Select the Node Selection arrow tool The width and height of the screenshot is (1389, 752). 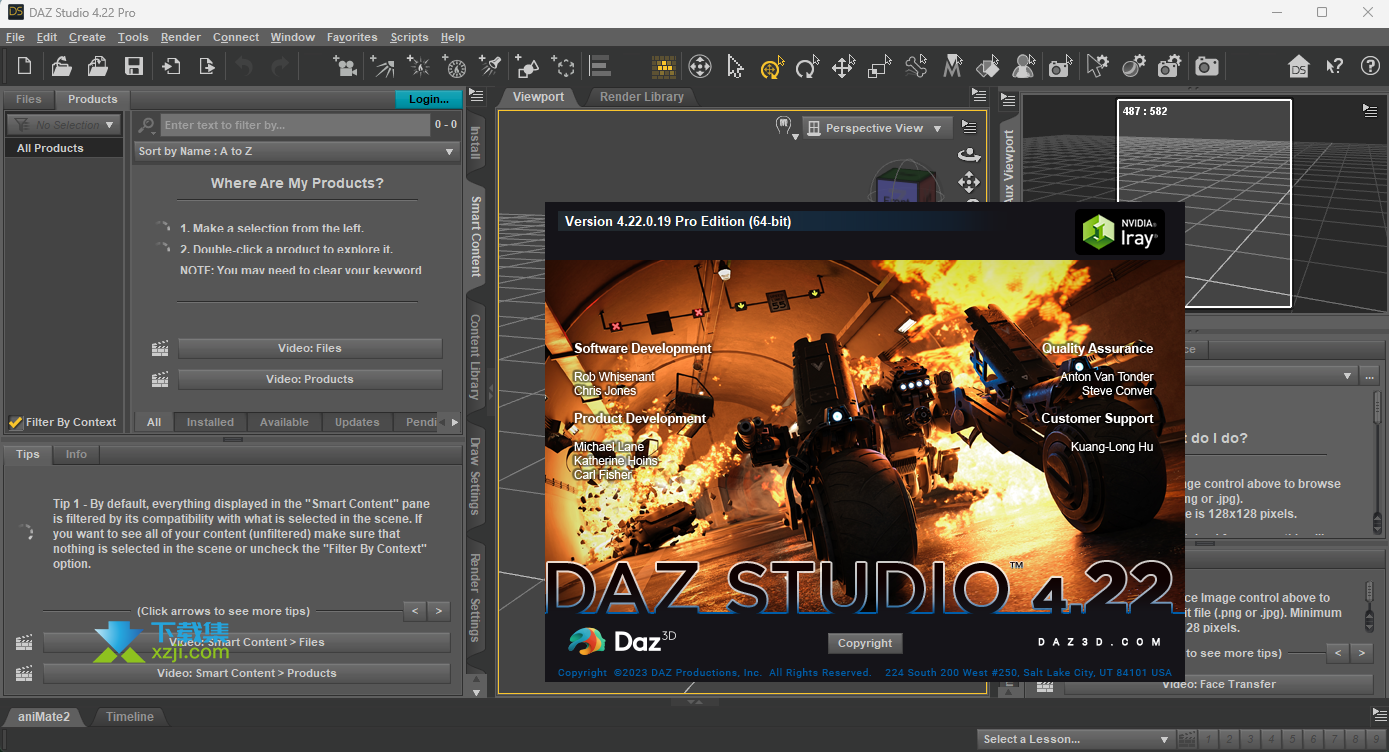pos(736,67)
